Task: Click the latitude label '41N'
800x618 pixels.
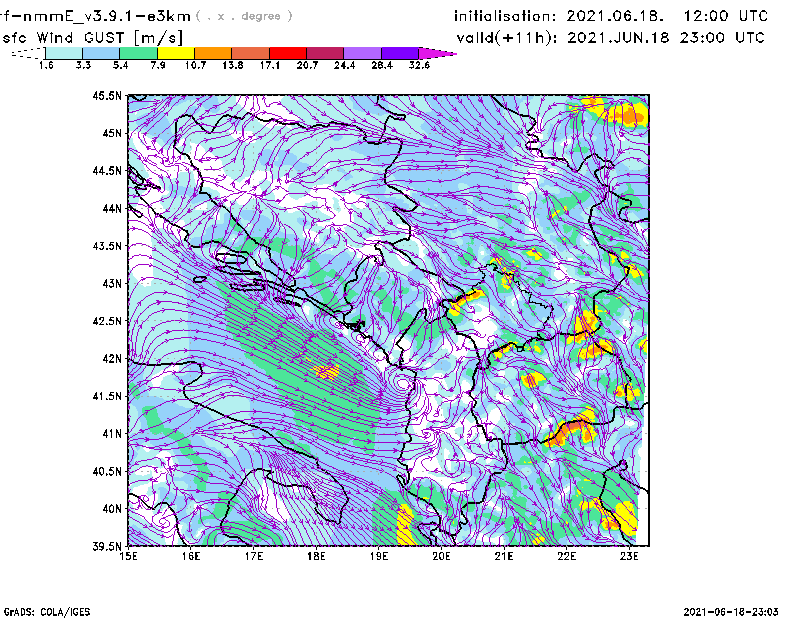Action: 112,433
